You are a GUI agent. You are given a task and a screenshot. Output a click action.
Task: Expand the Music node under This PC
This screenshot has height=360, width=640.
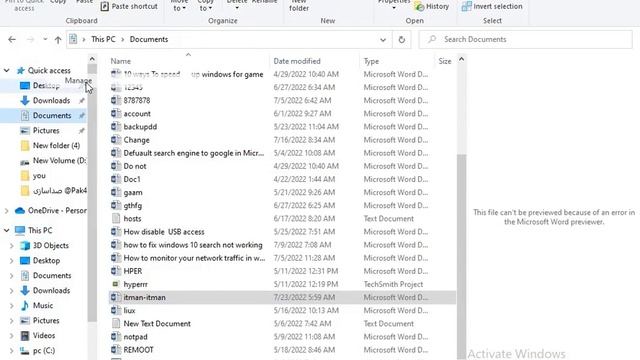click(x=11, y=306)
